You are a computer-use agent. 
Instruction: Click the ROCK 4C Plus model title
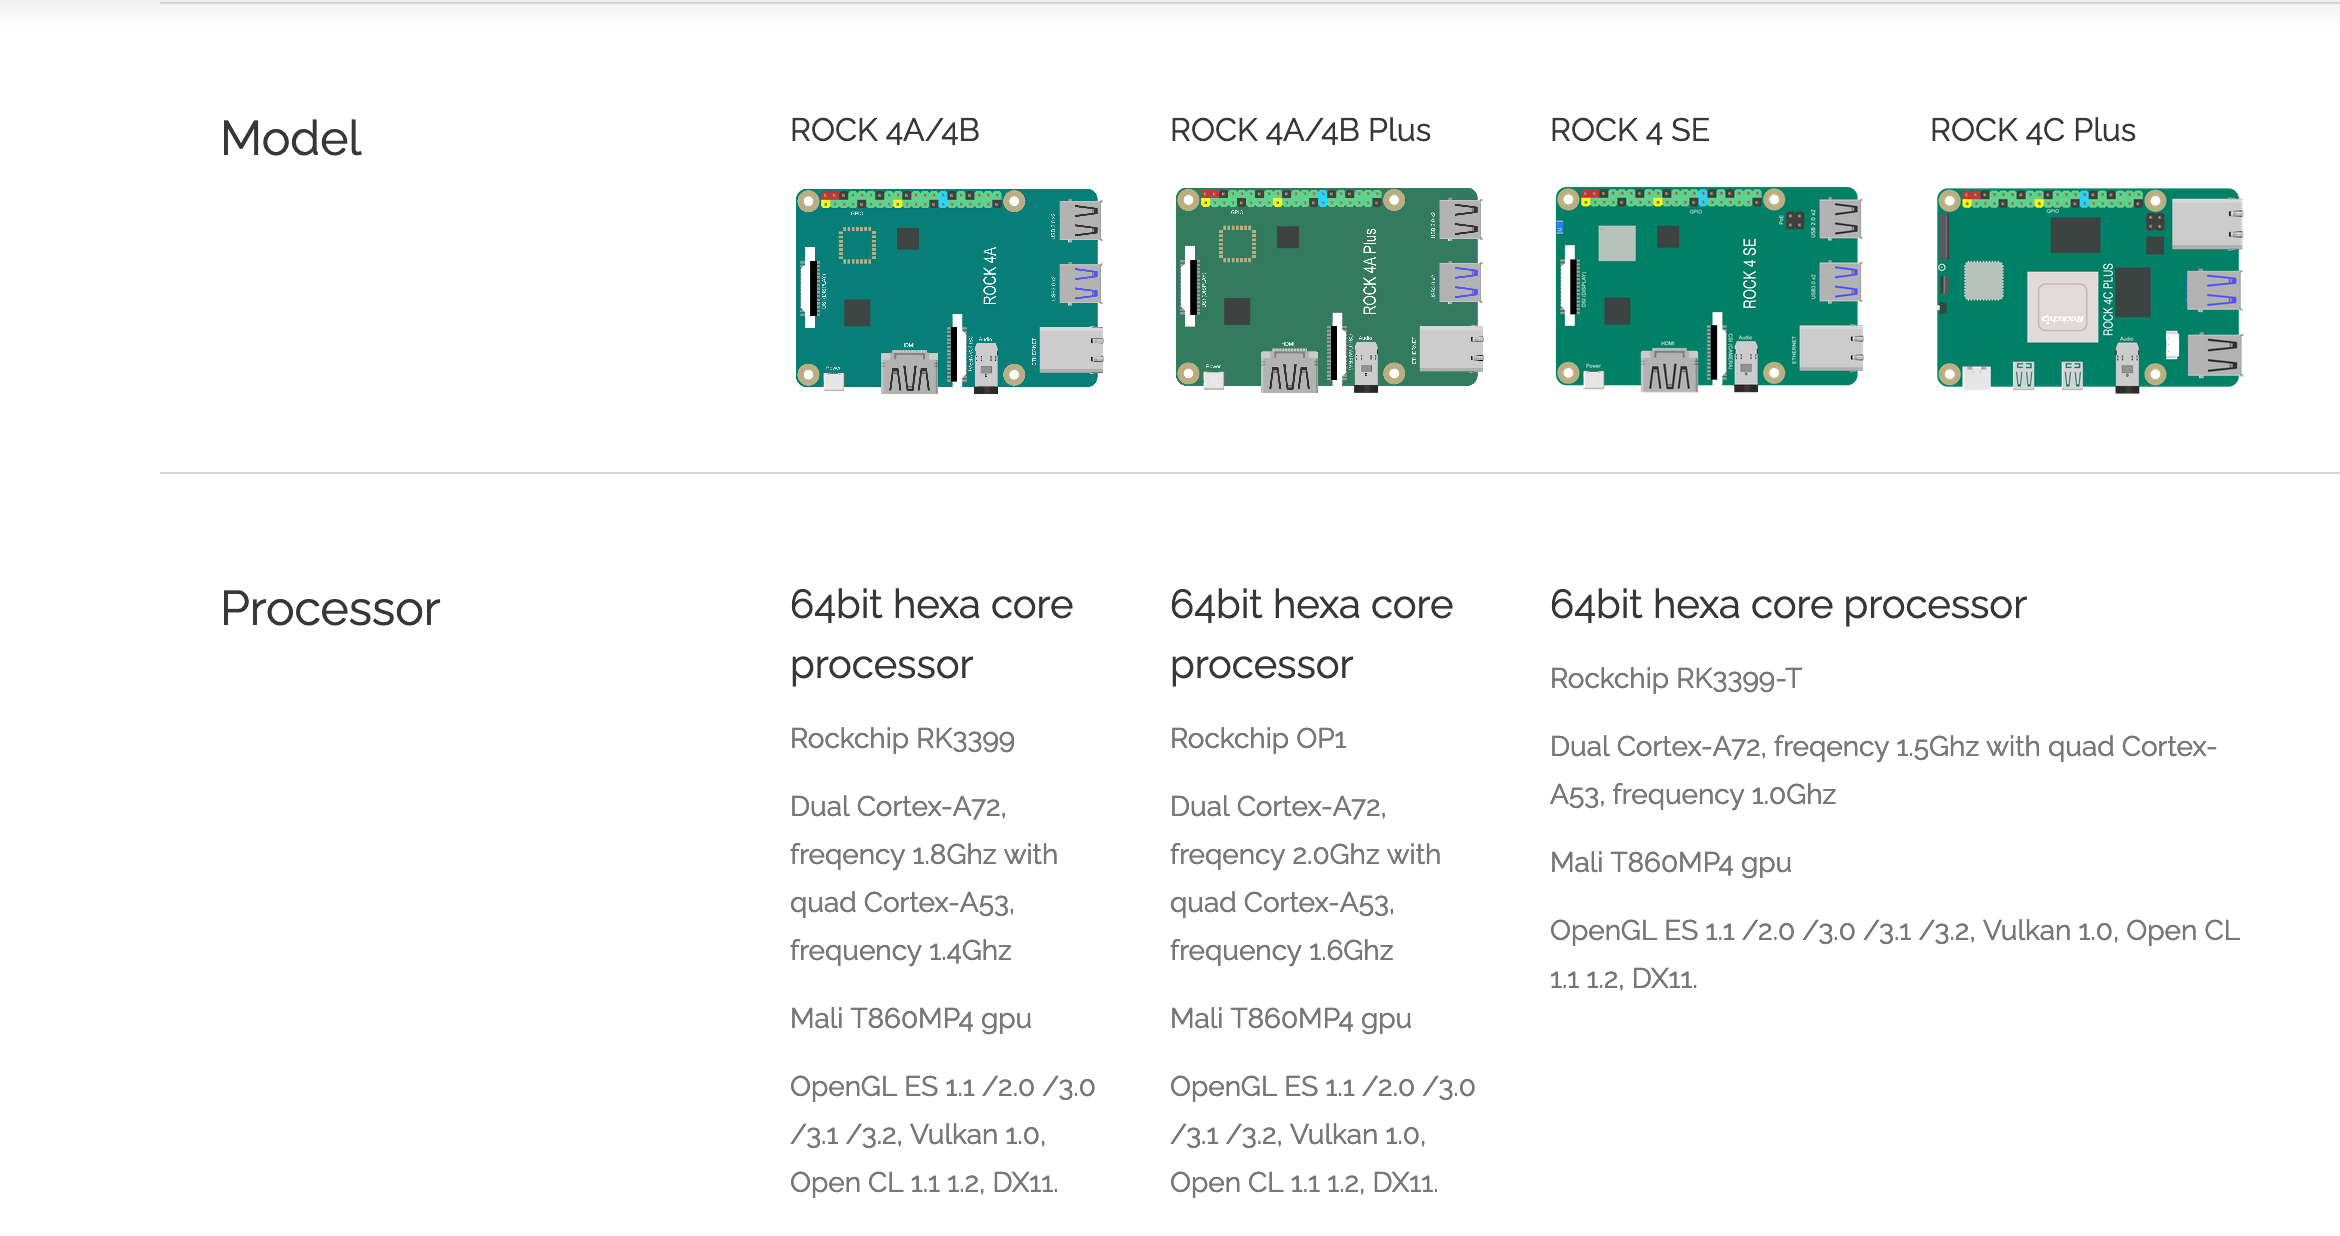[2032, 130]
